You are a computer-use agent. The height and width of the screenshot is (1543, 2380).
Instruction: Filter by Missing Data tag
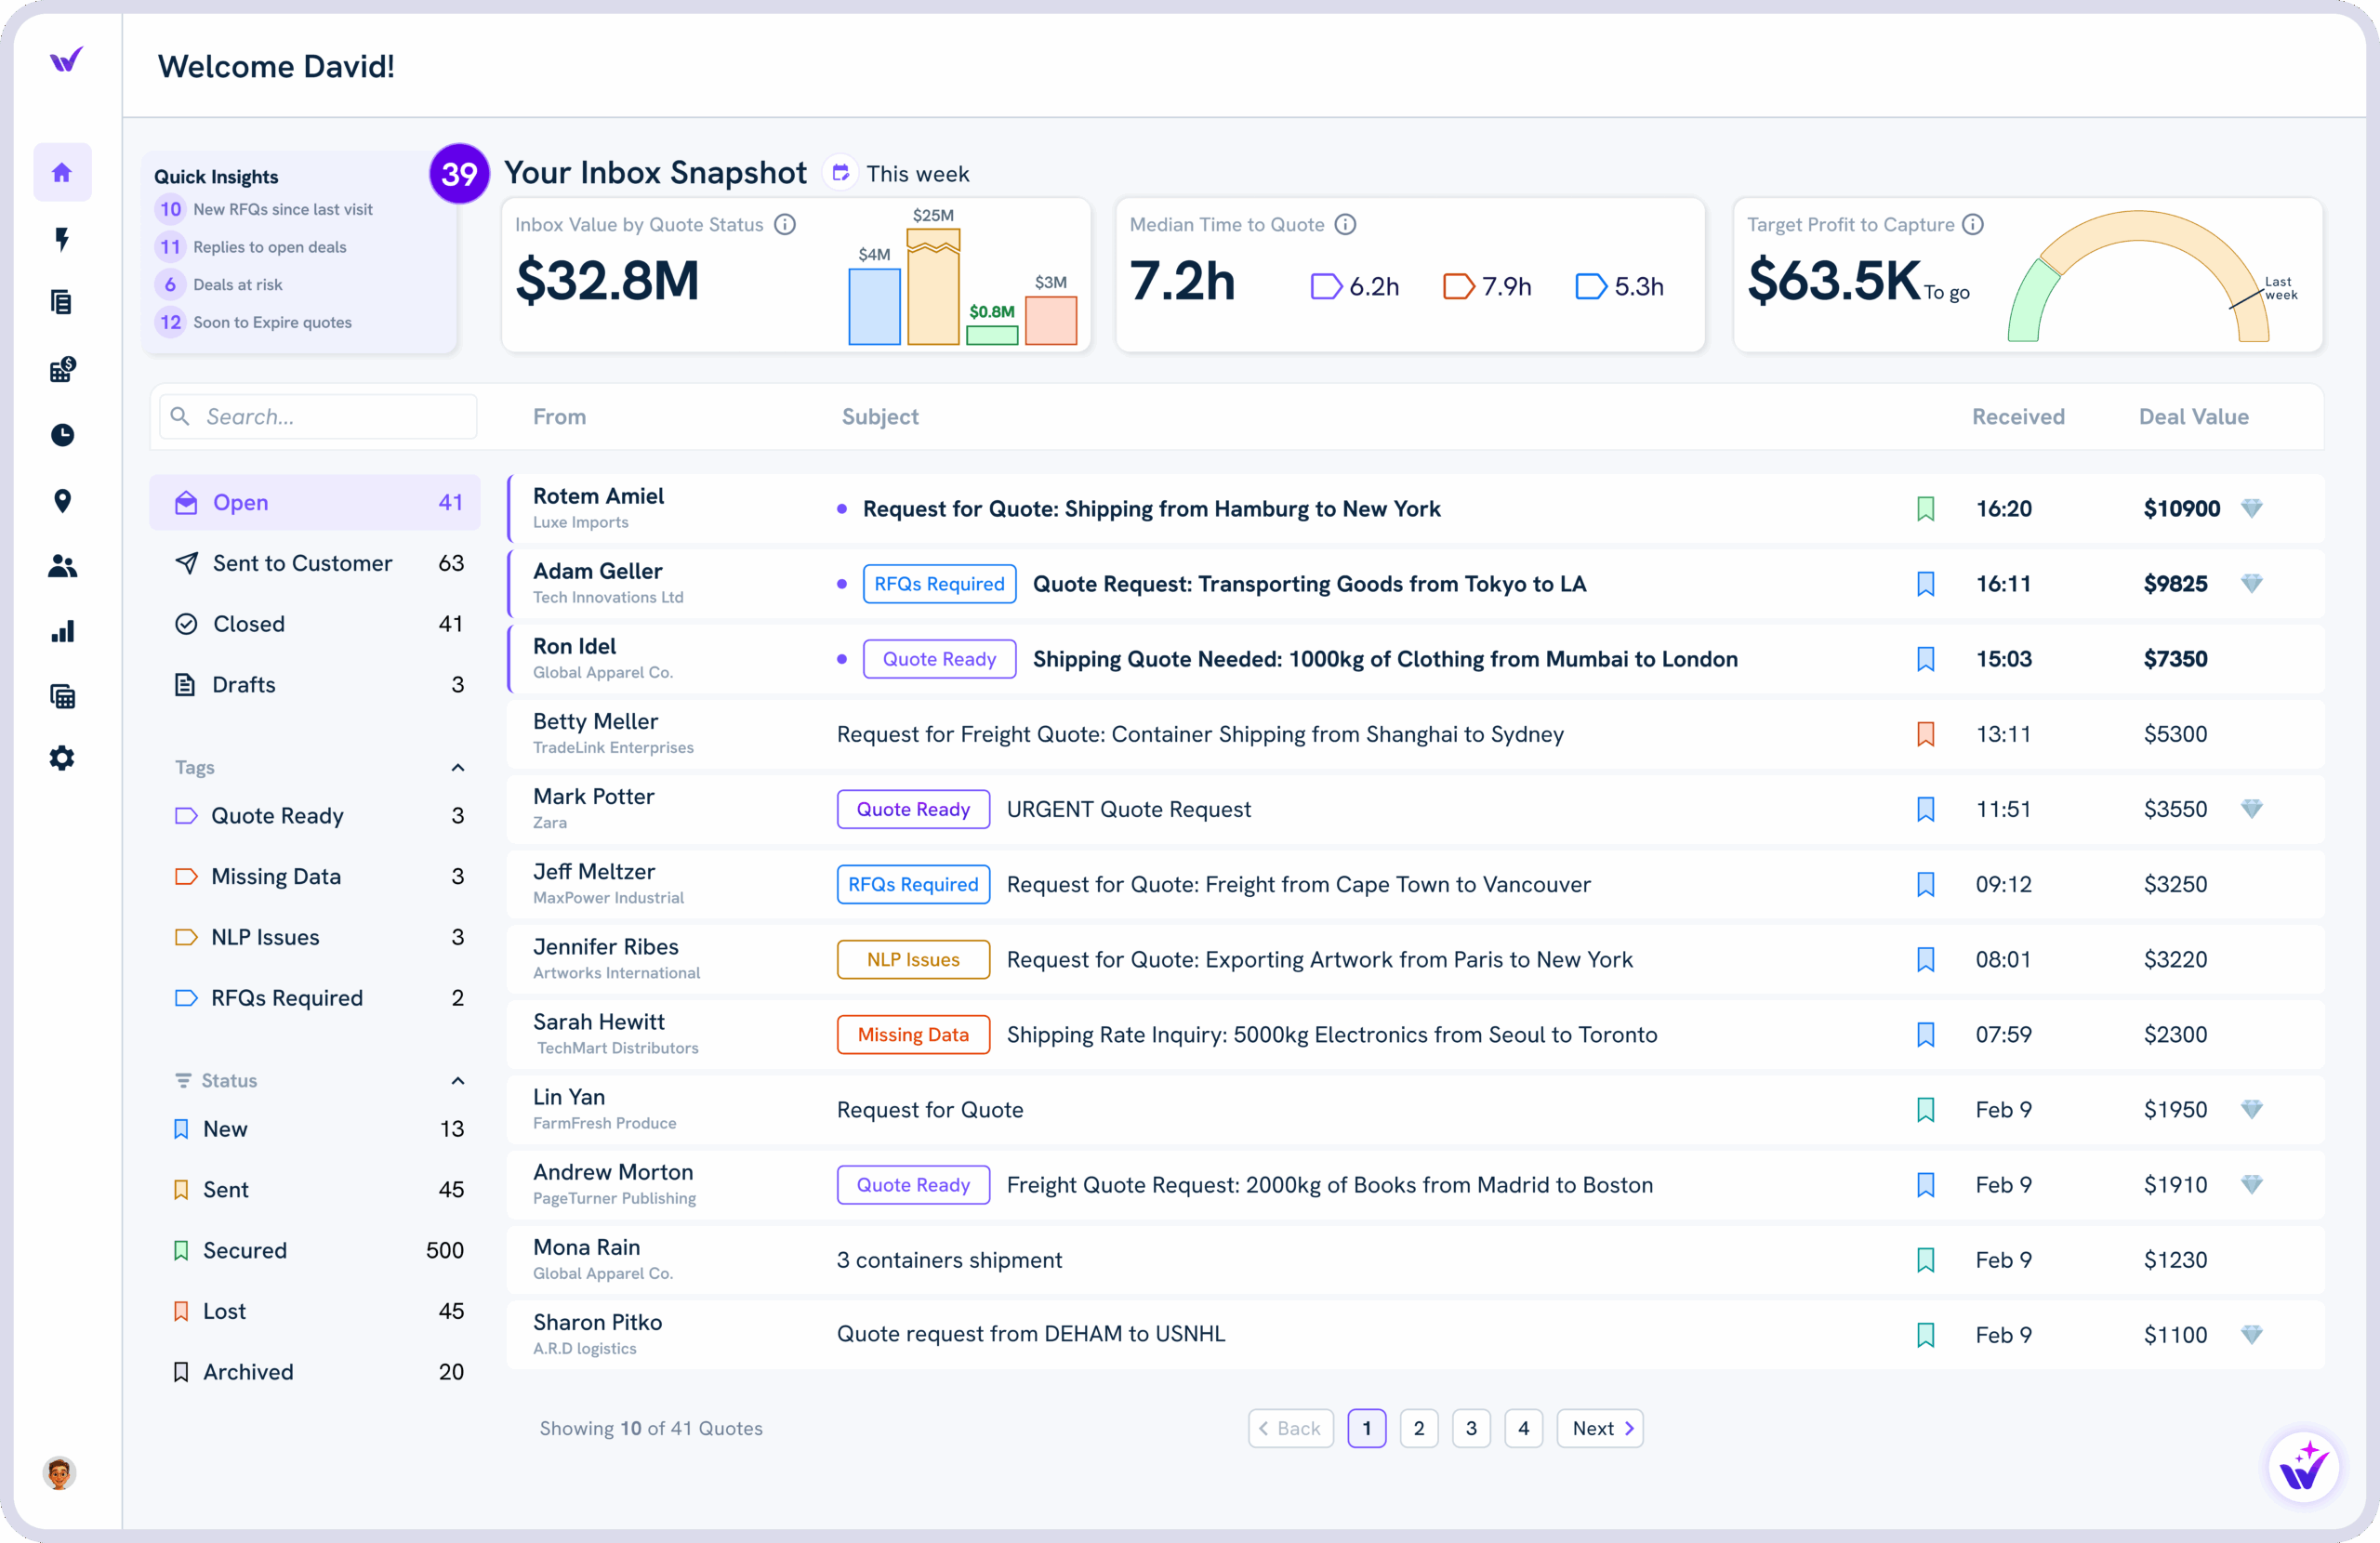click(276, 876)
